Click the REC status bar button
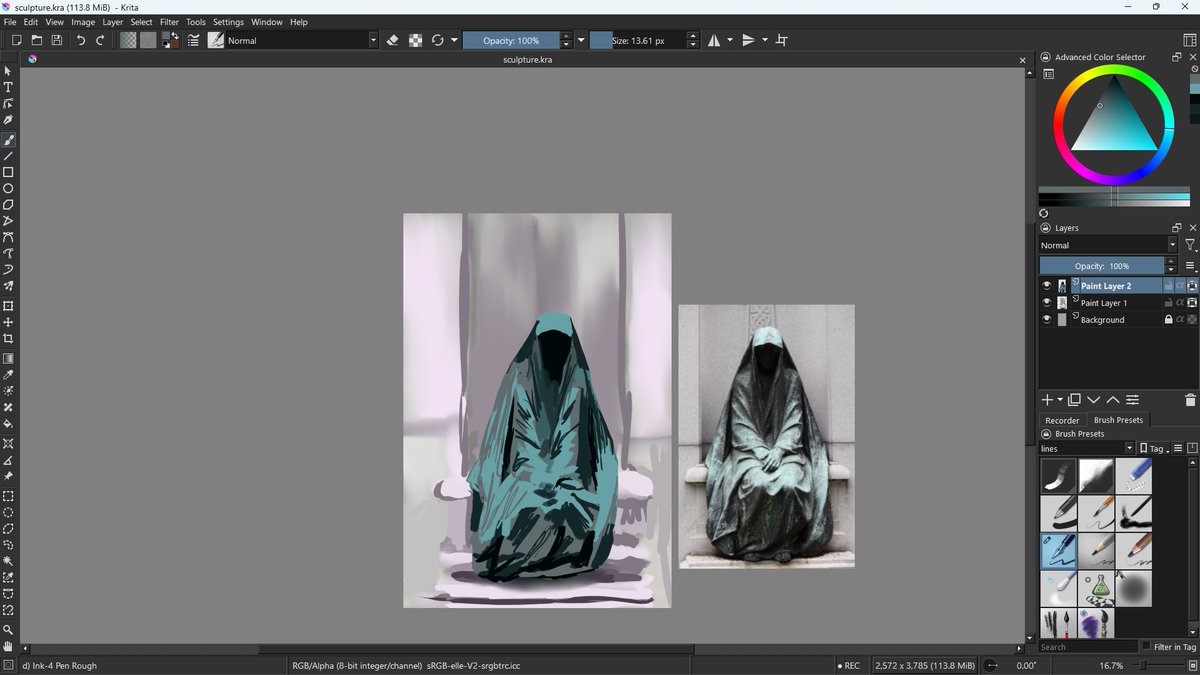This screenshot has height=675, width=1200. coord(848,665)
